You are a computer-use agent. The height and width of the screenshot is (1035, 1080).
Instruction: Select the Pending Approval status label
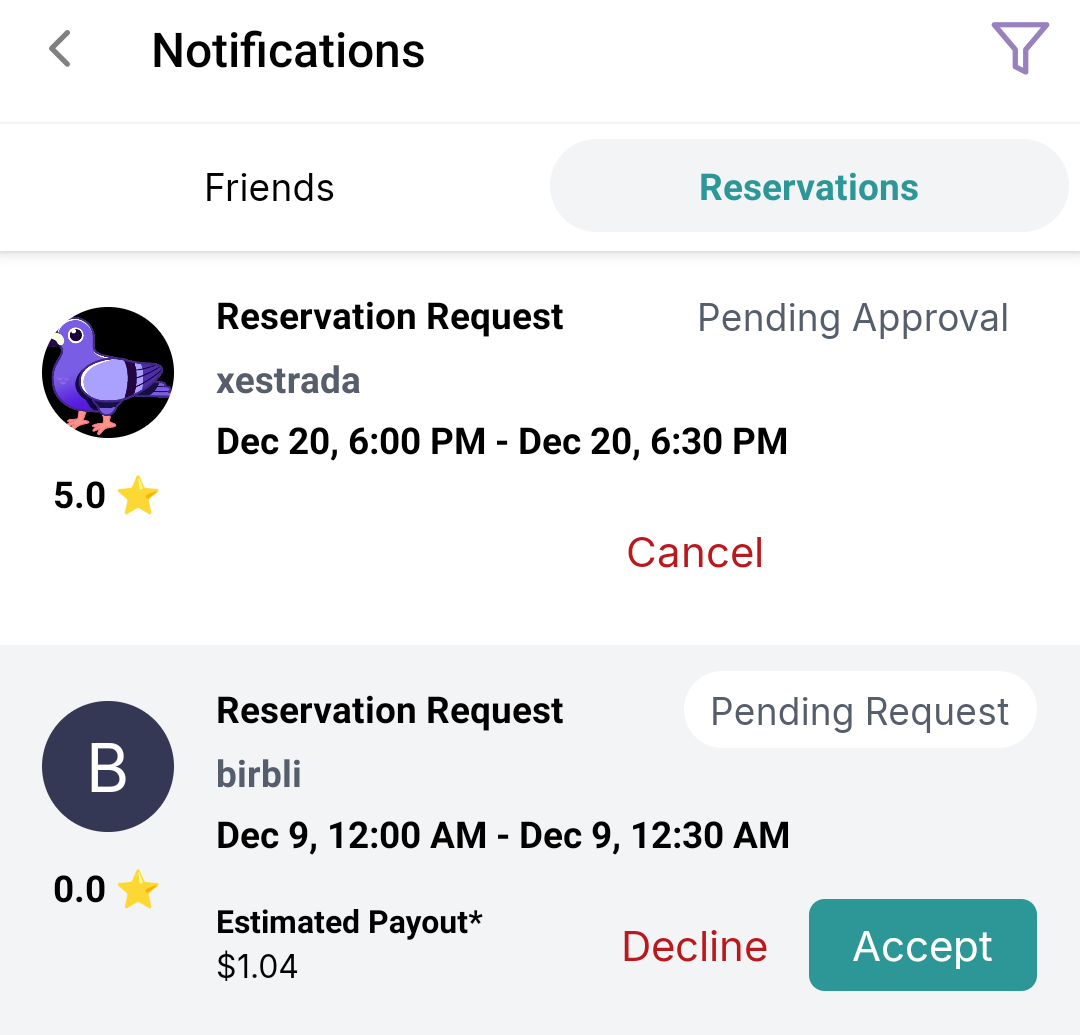click(x=852, y=317)
